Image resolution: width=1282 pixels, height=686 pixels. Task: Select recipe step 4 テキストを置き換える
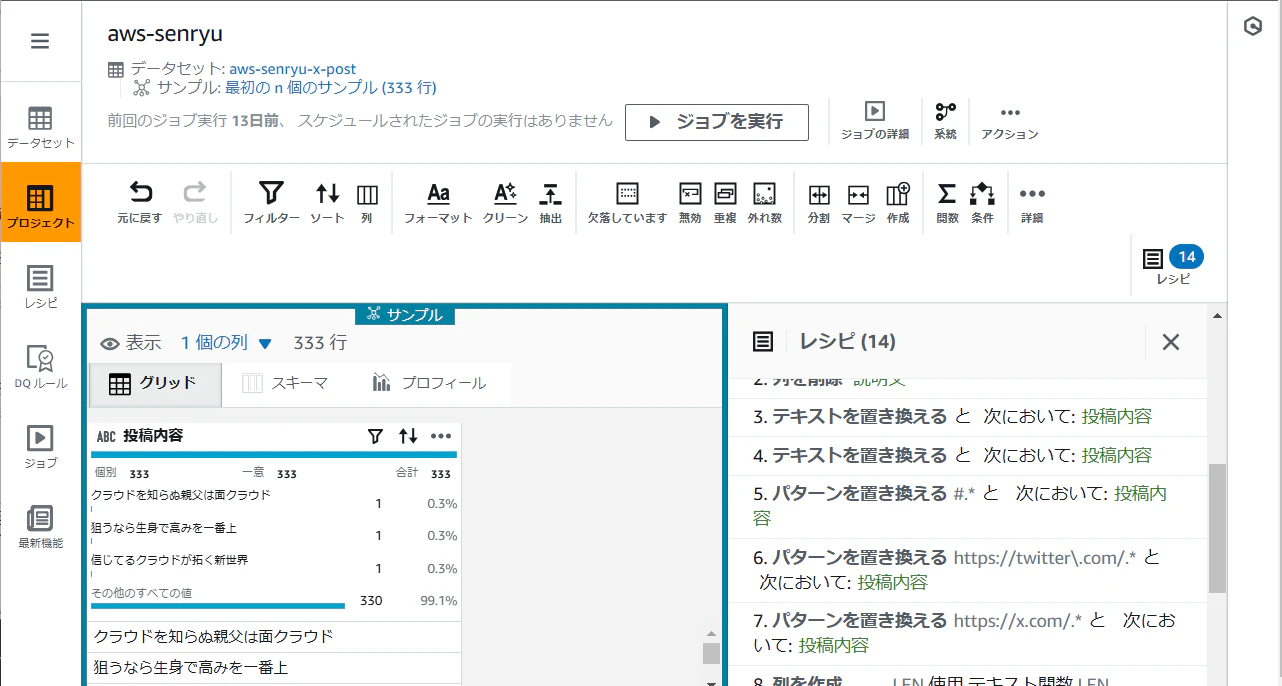[967, 456]
